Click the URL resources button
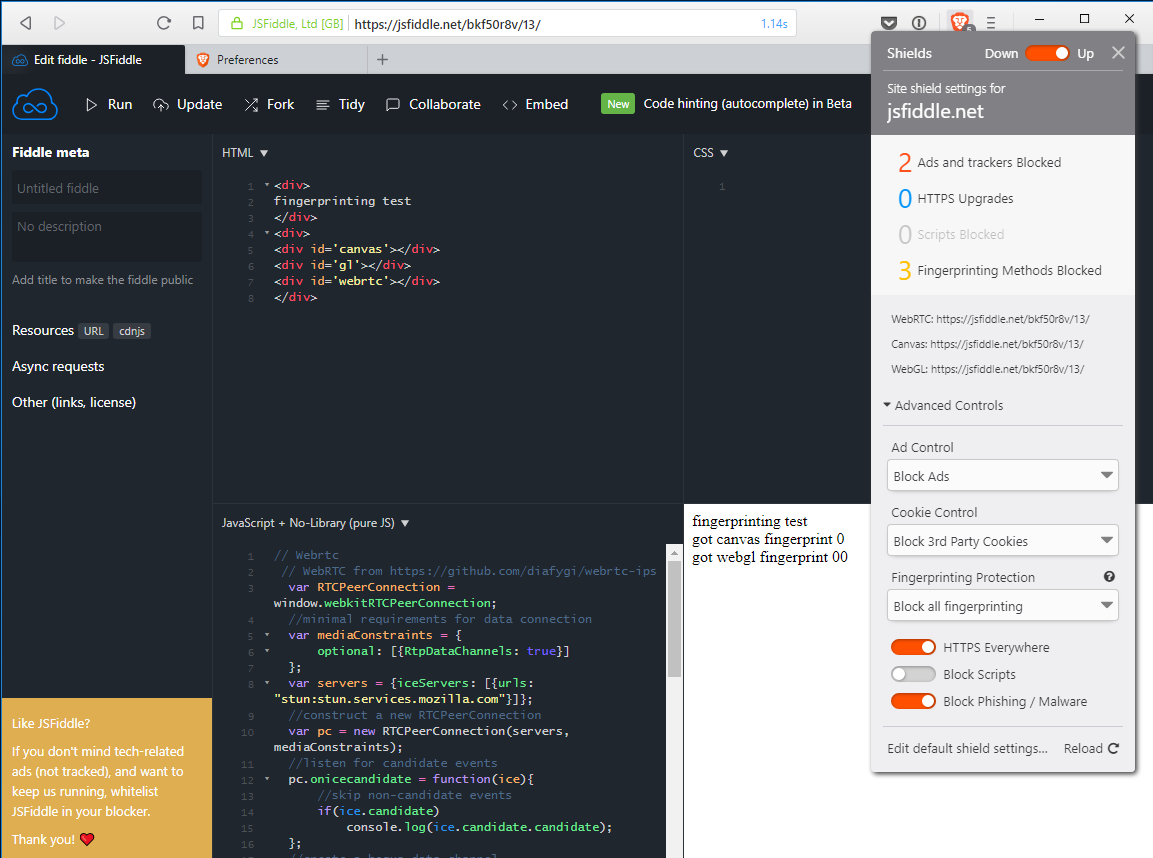 point(93,331)
